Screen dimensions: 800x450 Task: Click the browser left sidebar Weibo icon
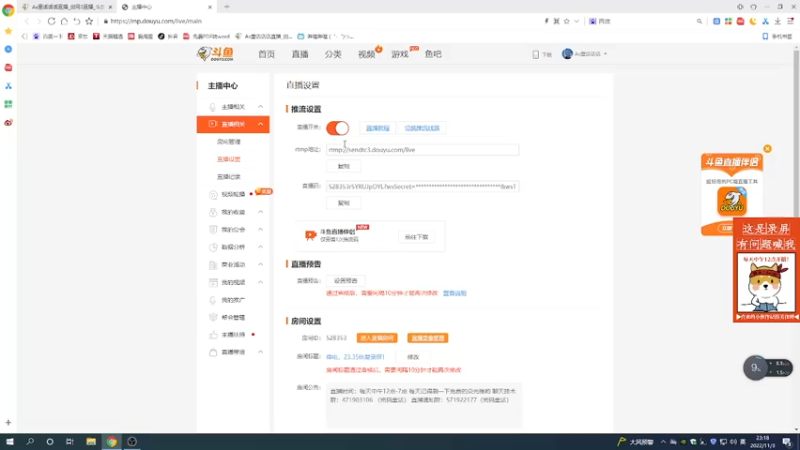(x=8, y=122)
